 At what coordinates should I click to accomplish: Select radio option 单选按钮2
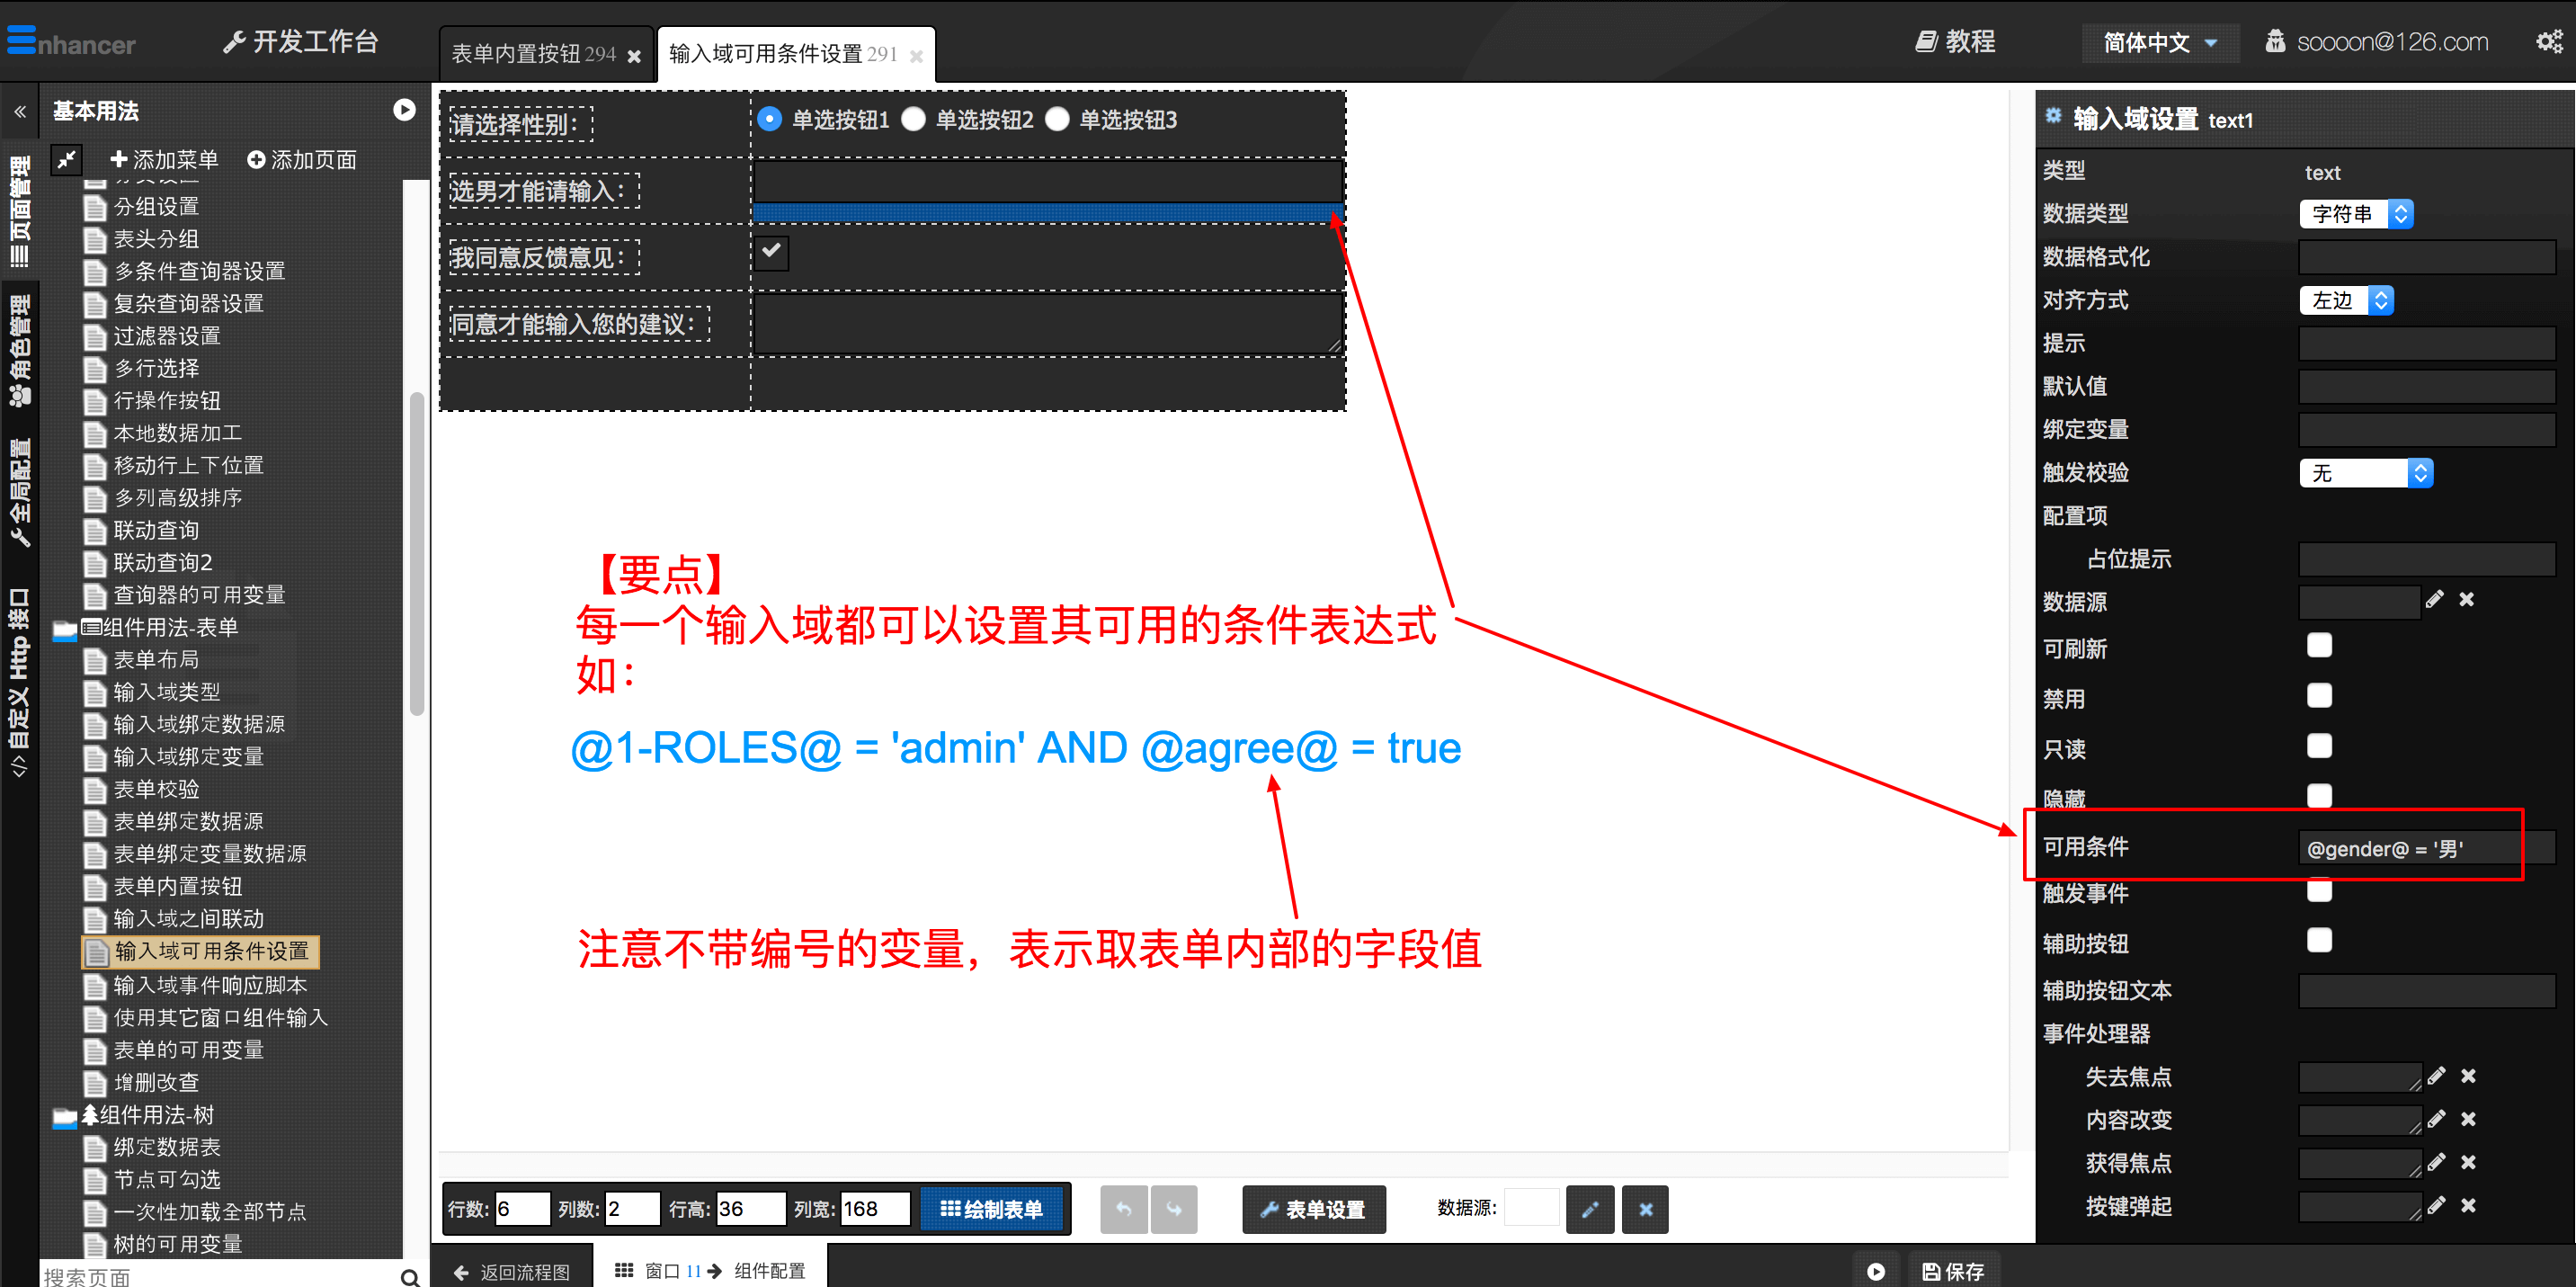pyautogui.click(x=913, y=120)
